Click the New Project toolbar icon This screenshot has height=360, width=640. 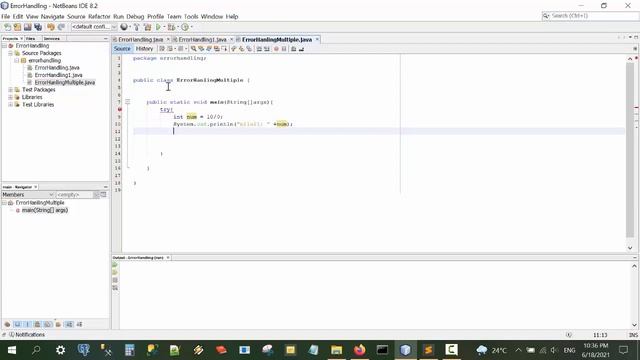(x=17, y=27)
